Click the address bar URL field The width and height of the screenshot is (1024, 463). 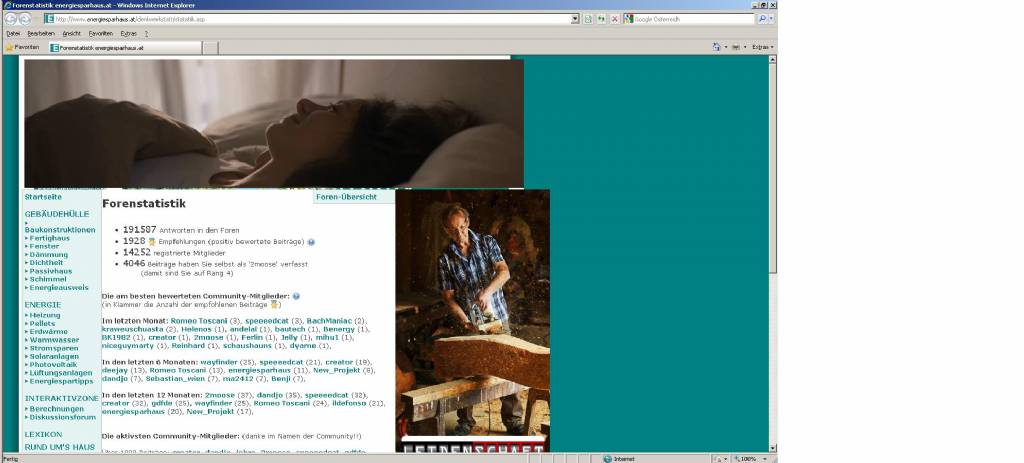(312, 19)
